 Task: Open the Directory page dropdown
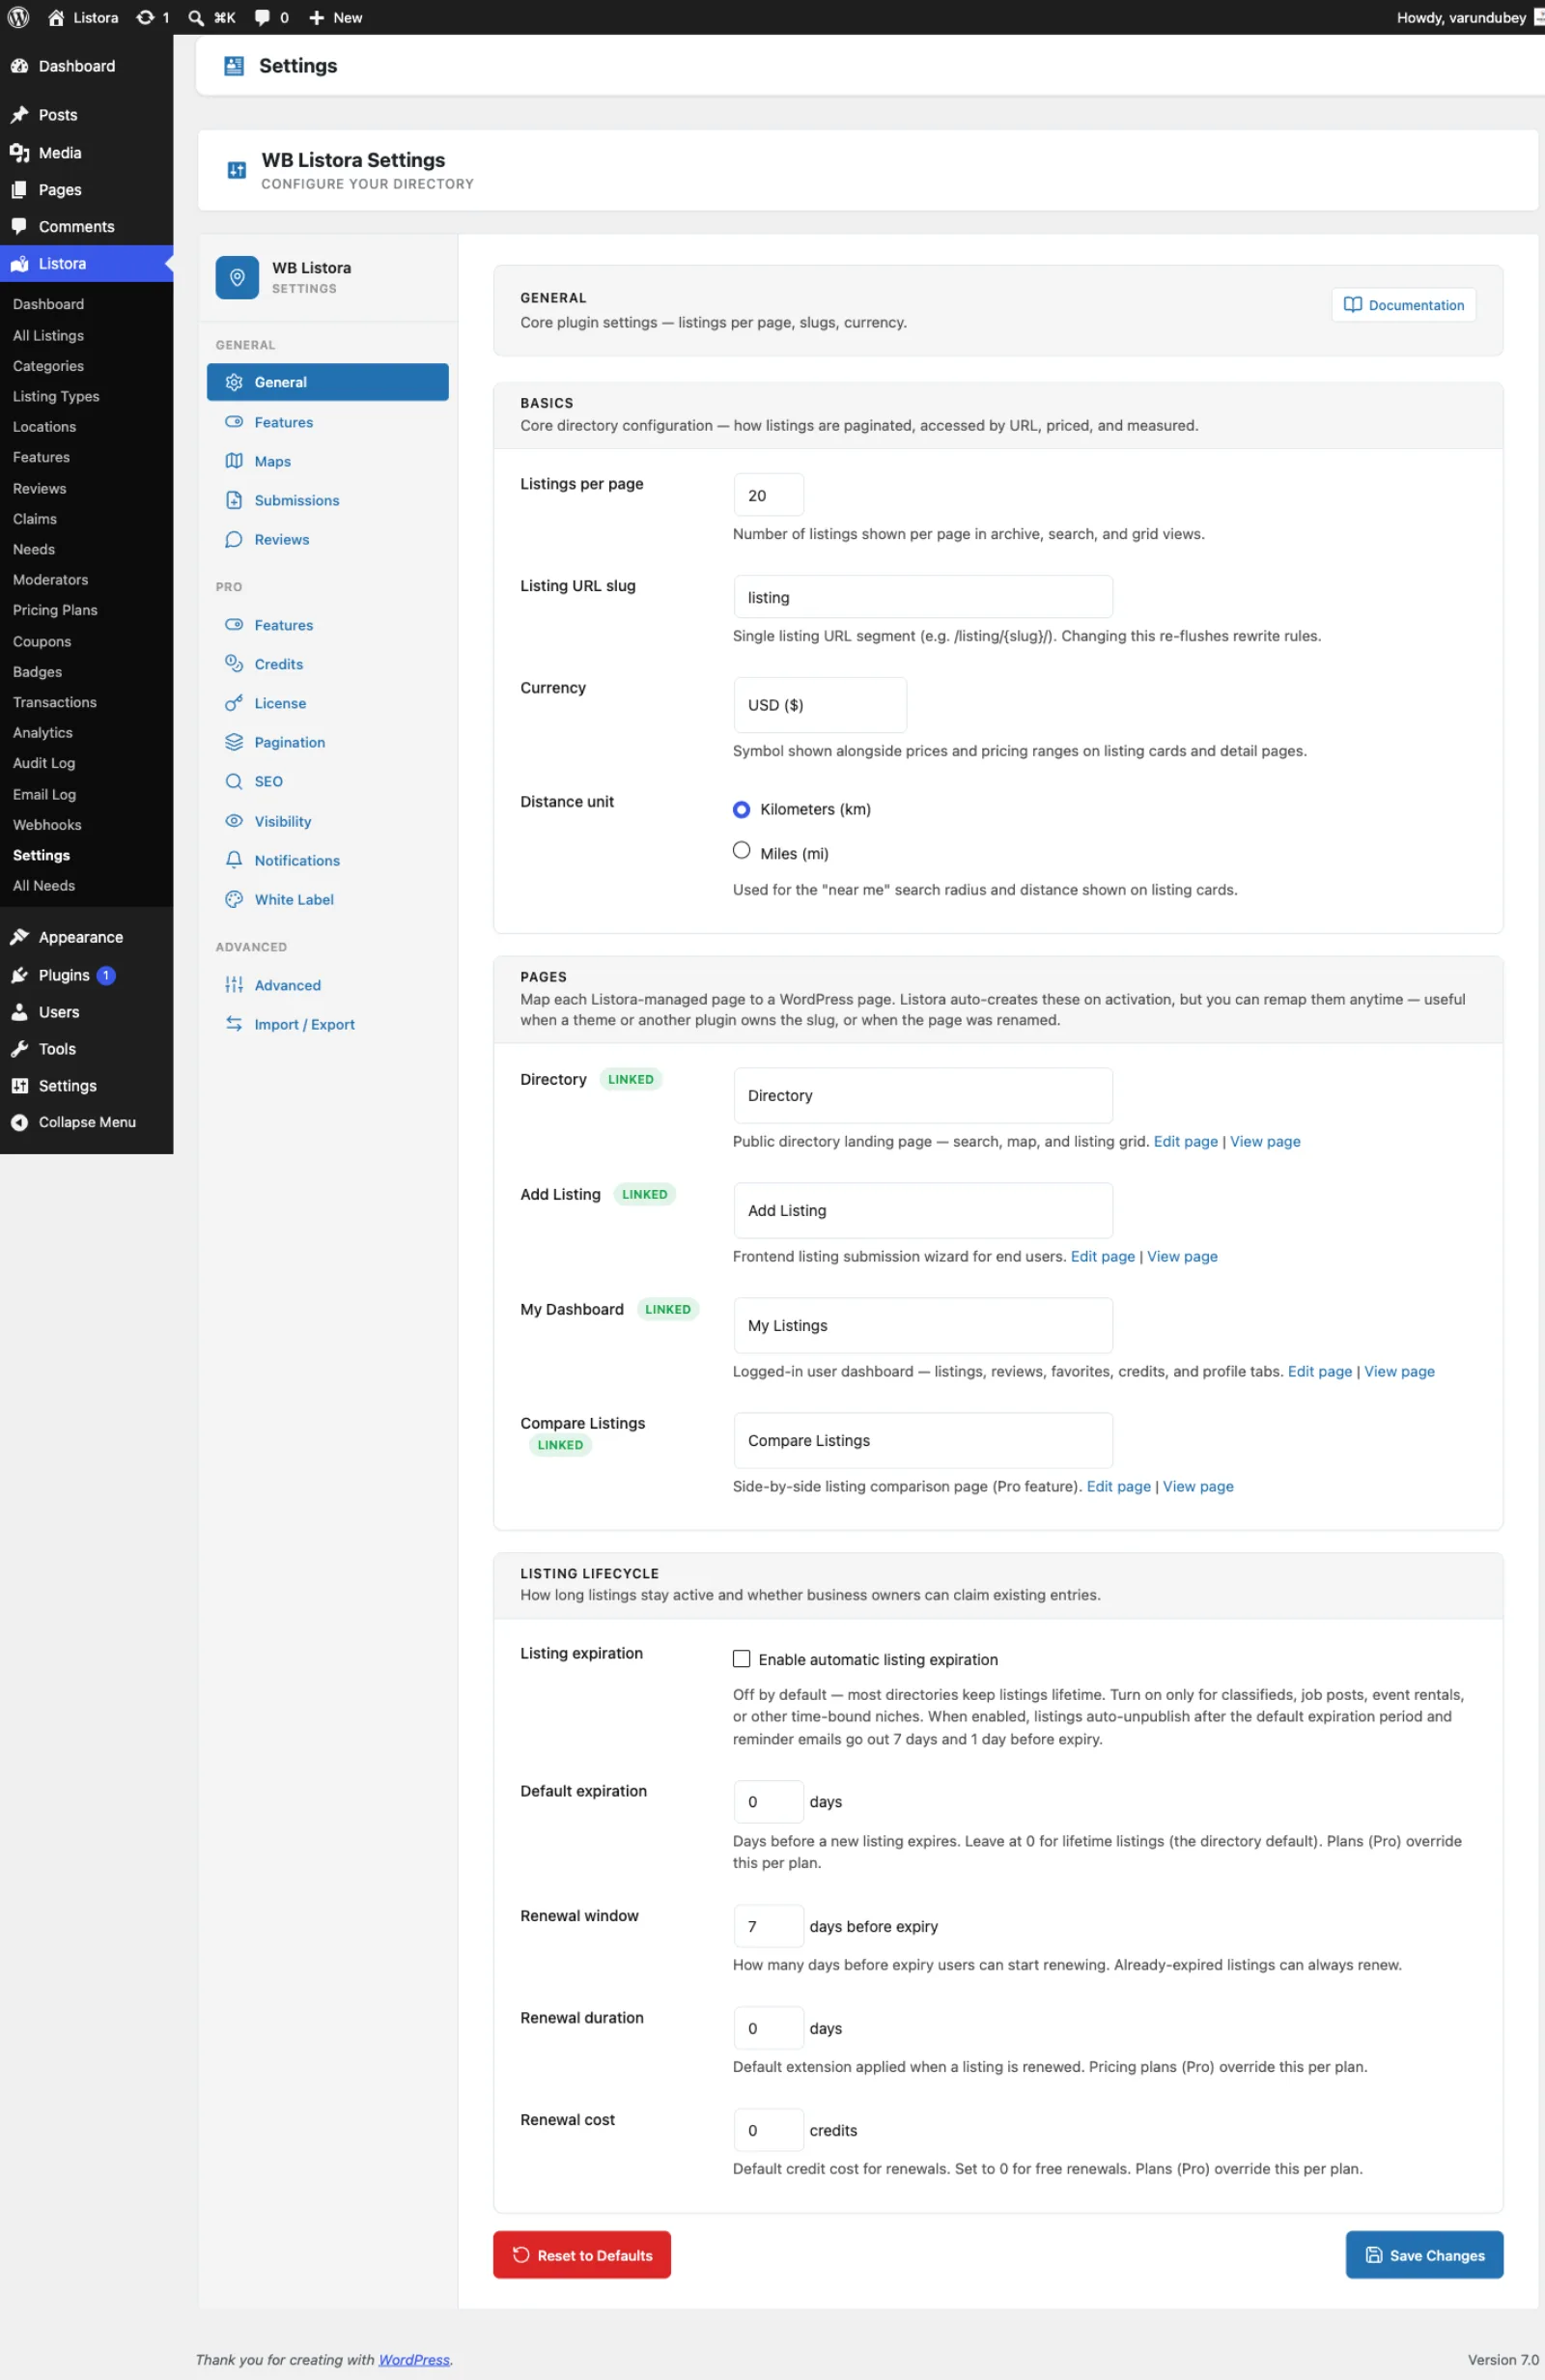point(923,1096)
